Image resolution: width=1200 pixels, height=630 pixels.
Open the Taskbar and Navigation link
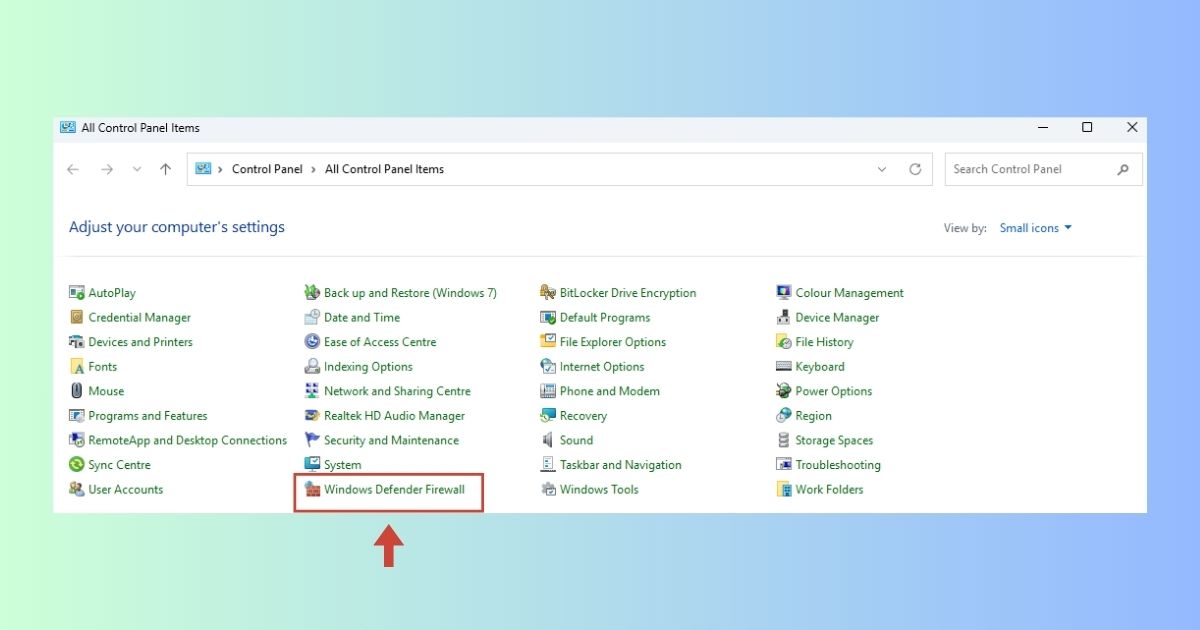[x=620, y=465]
